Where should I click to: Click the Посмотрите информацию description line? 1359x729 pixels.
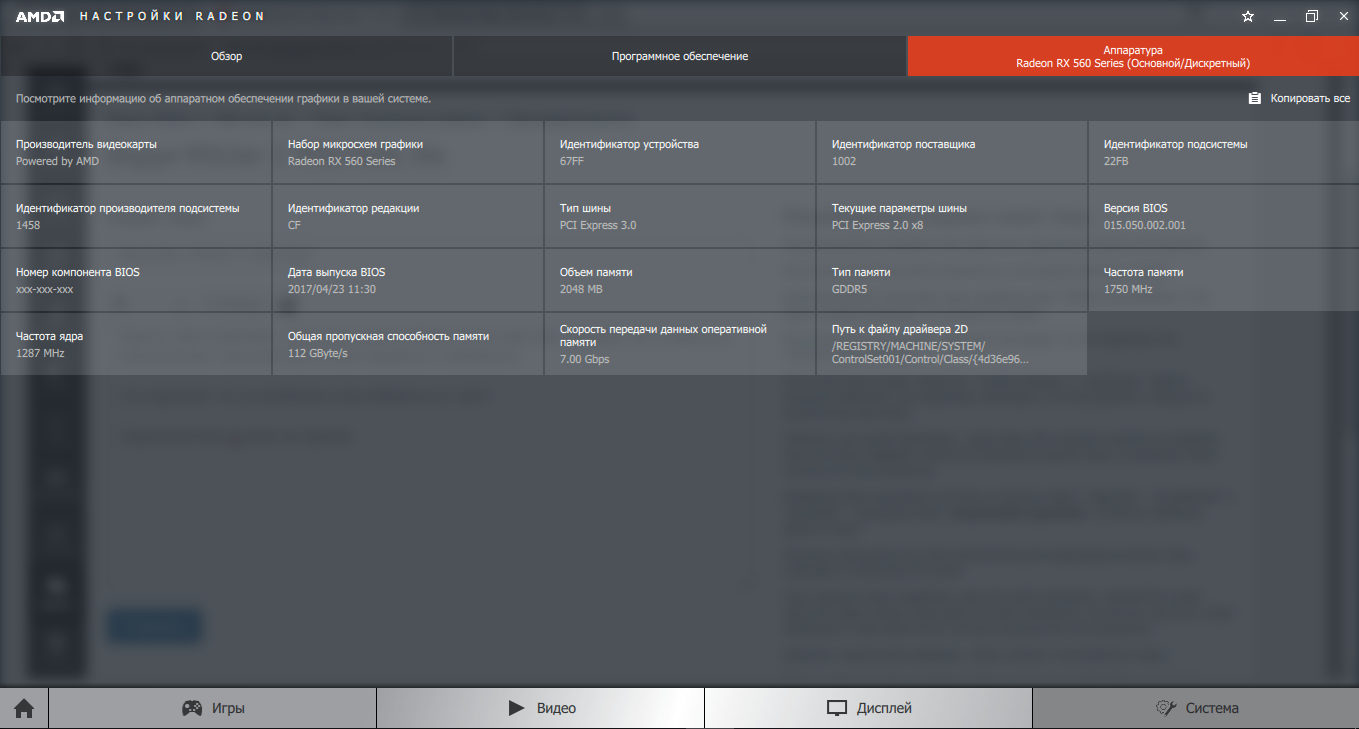point(223,99)
